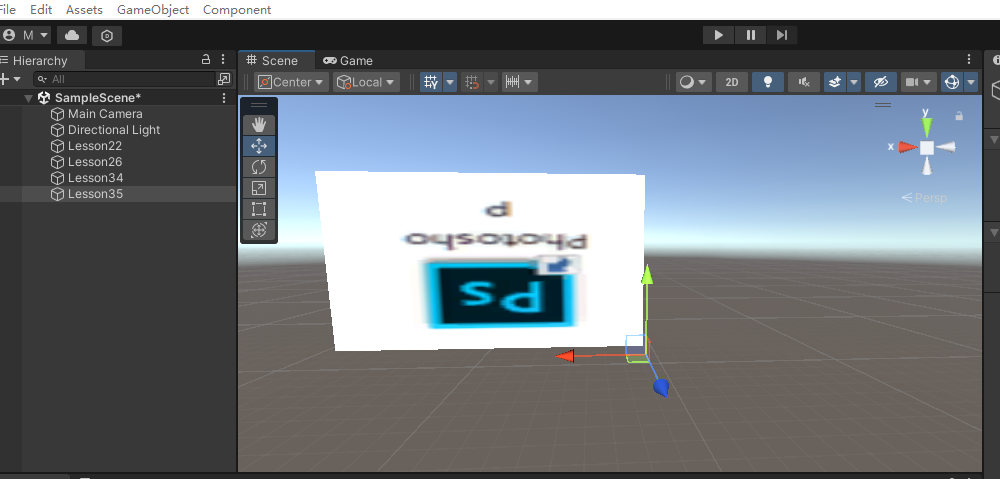Toggle 2D scene view mode

point(732,82)
